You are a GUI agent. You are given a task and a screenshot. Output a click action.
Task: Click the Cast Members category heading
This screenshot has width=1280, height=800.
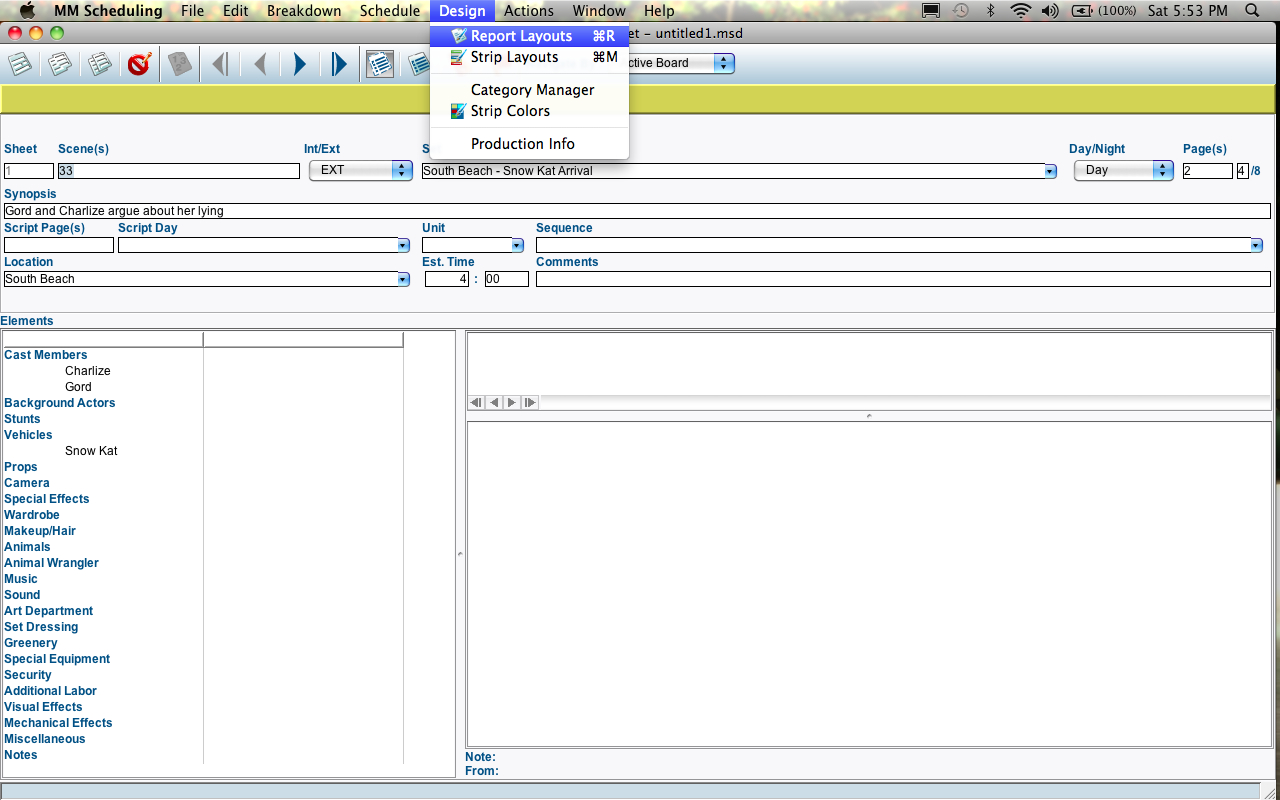pyautogui.click(x=46, y=355)
